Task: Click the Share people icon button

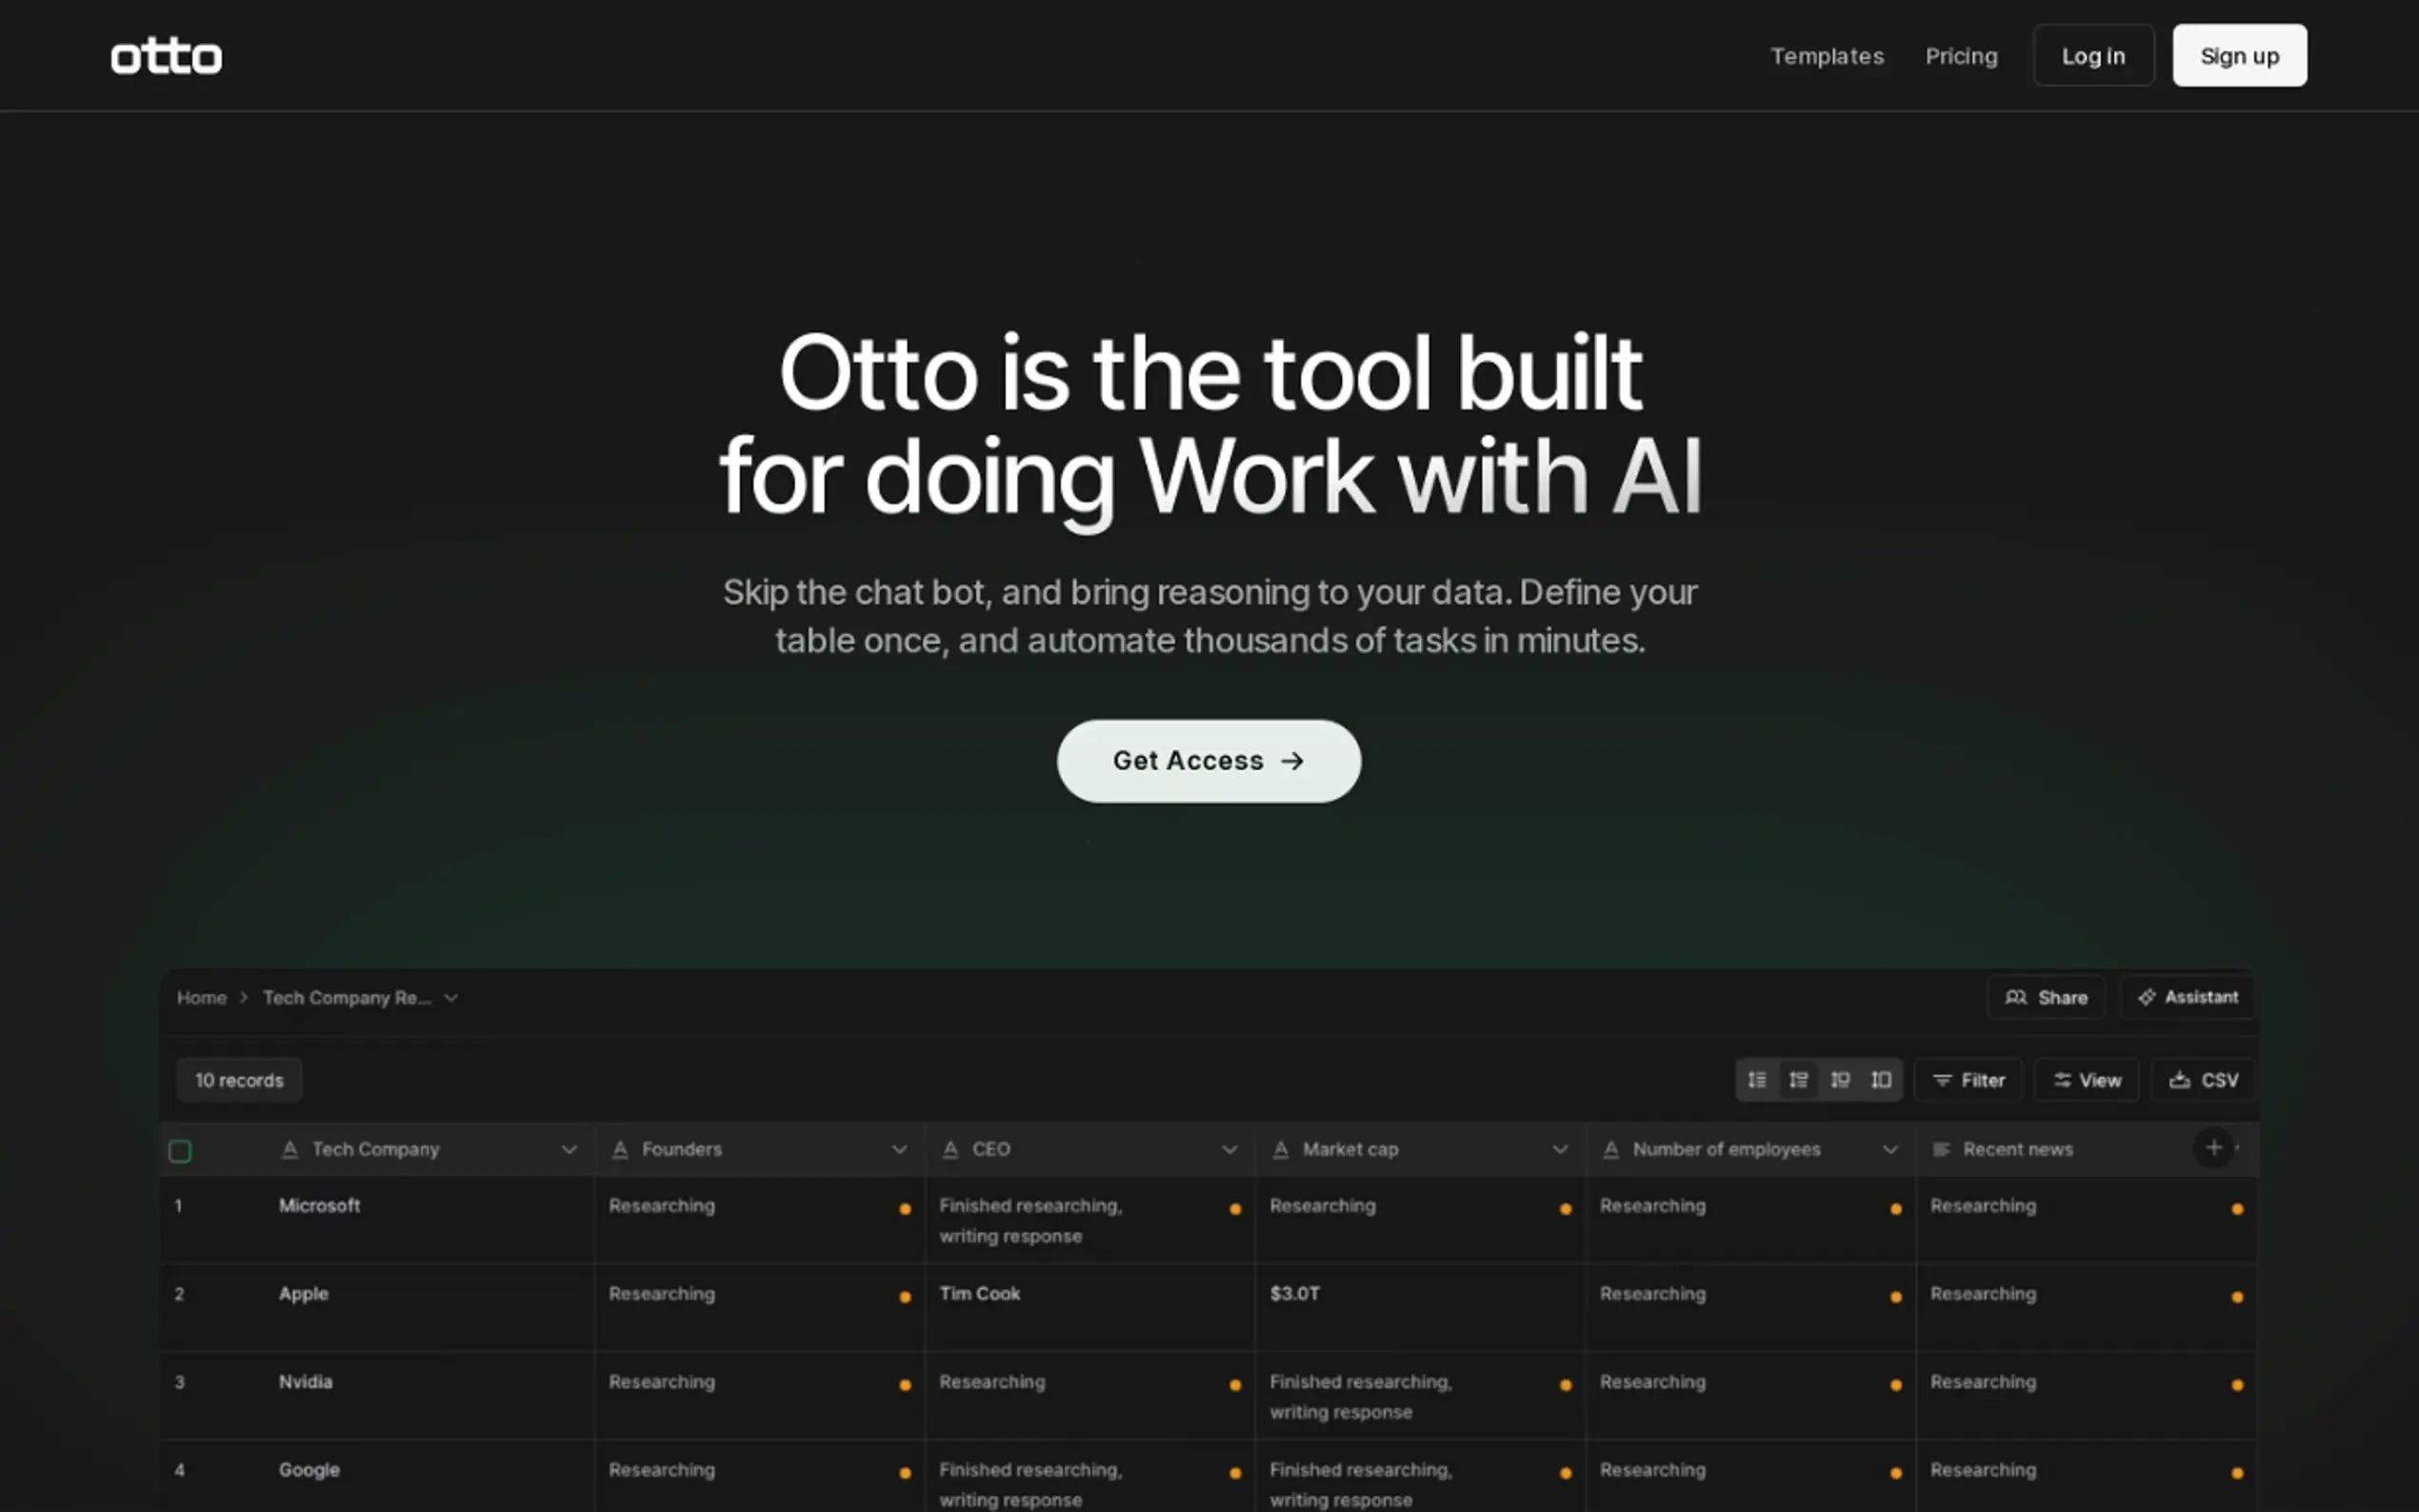Action: point(2045,997)
